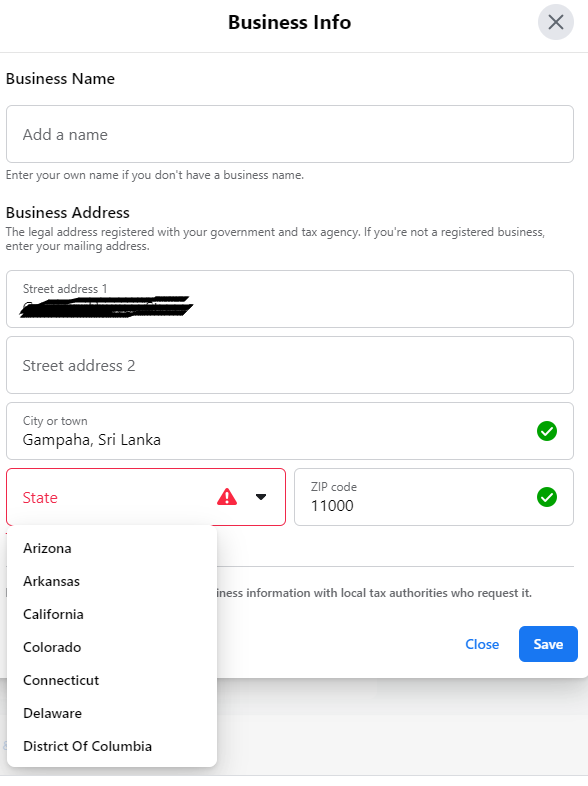Screen dimensions: 588x786
Task: Click the Close link button
Action: (482, 644)
